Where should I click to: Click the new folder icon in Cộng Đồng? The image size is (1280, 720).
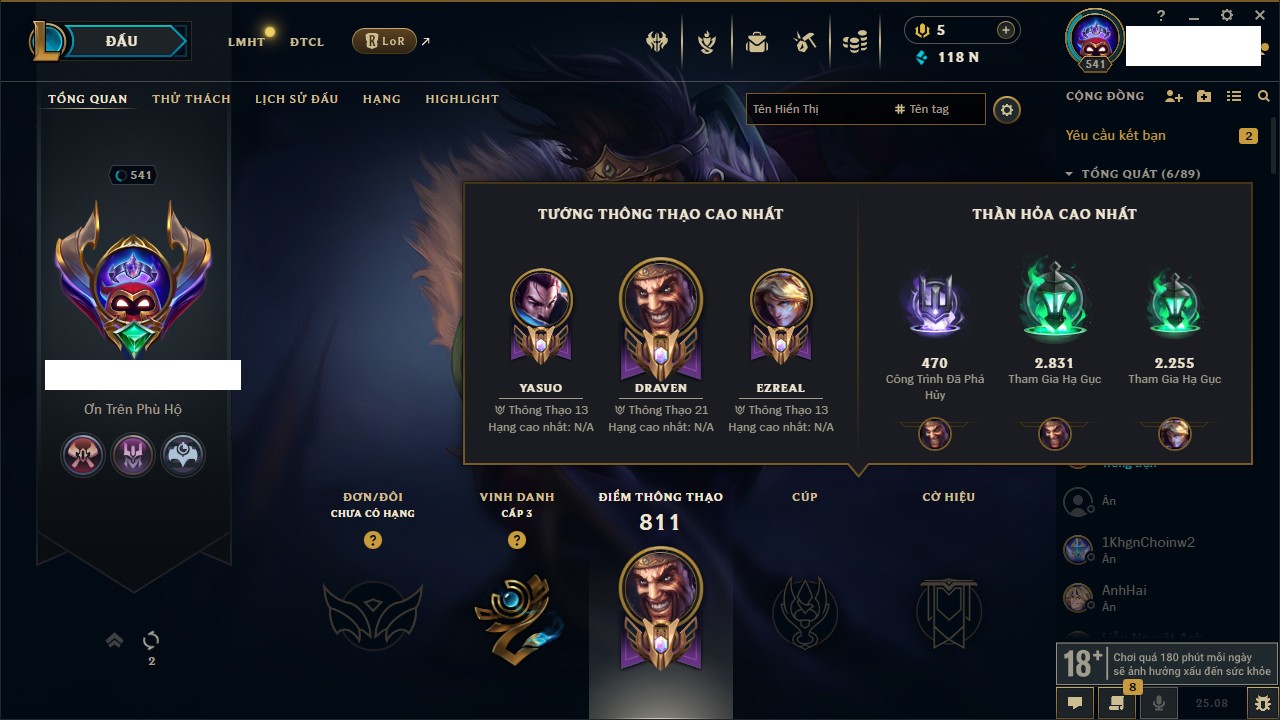pos(1204,97)
